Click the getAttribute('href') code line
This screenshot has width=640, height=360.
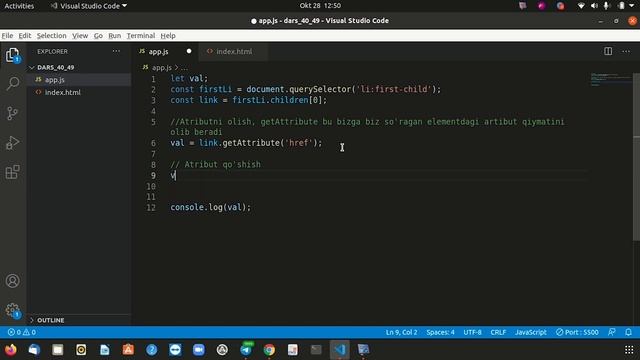pyautogui.click(x=246, y=143)
